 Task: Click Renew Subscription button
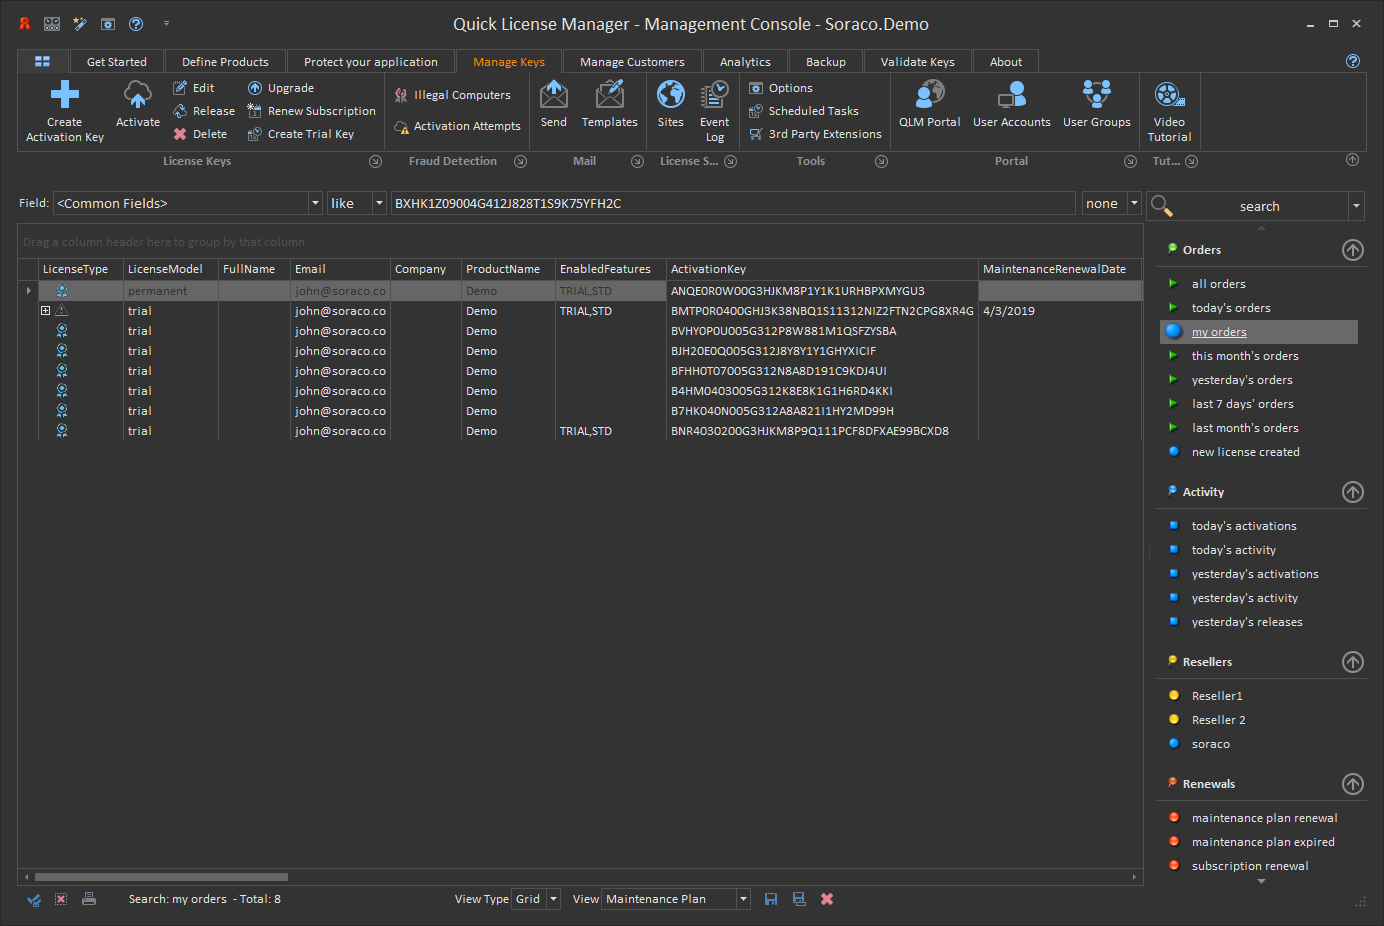(x=321, y=111)
